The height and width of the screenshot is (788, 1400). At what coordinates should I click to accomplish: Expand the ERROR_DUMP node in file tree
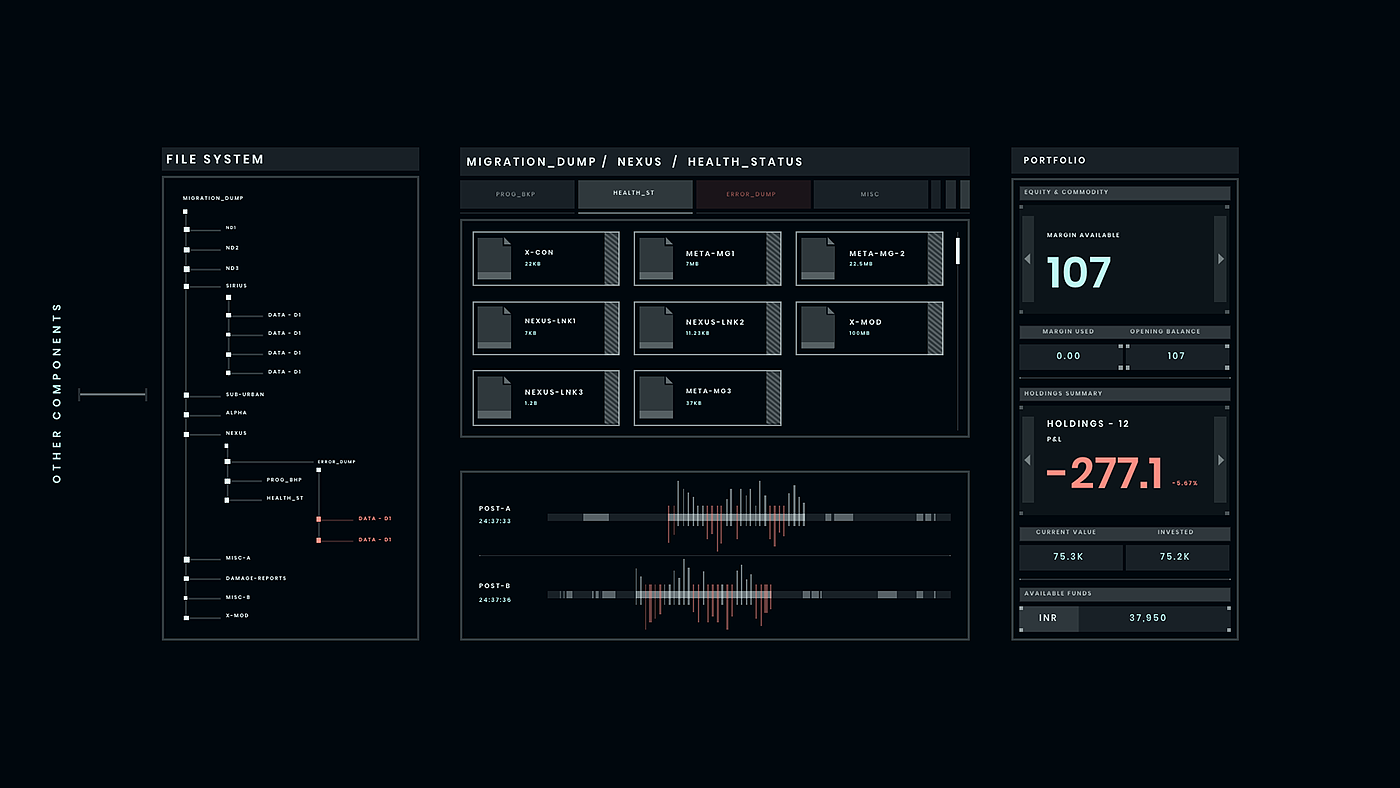click(x=228, y=462)
